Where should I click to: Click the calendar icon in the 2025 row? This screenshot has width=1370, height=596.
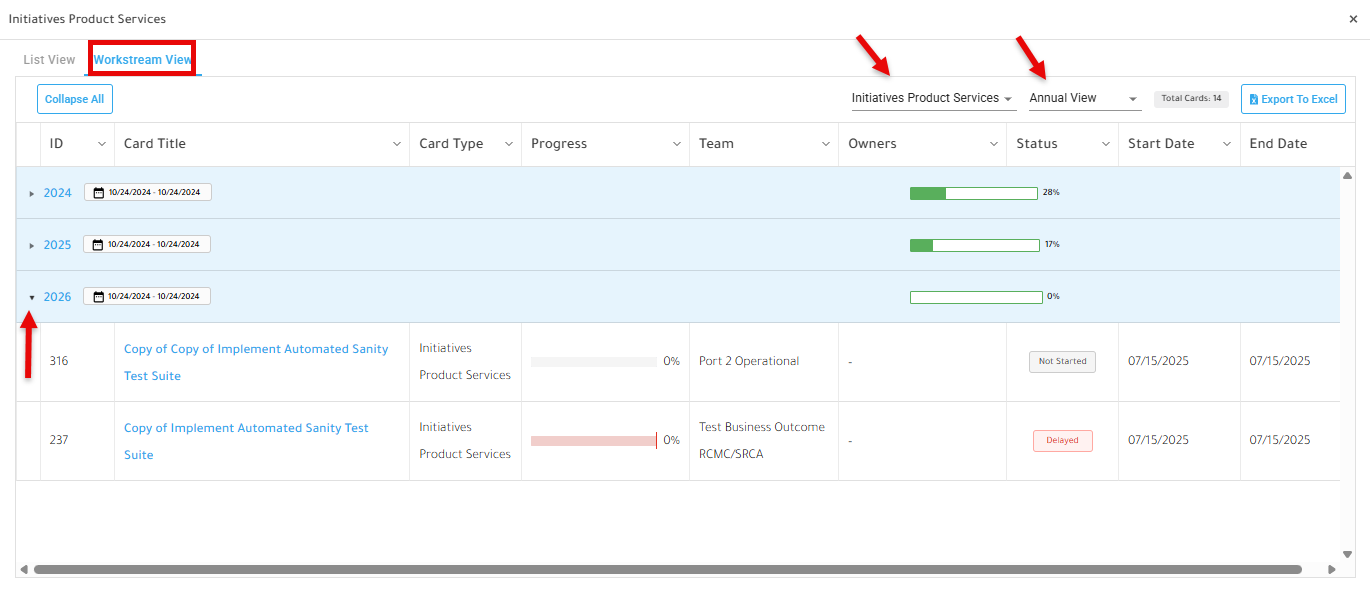(99, 244)
